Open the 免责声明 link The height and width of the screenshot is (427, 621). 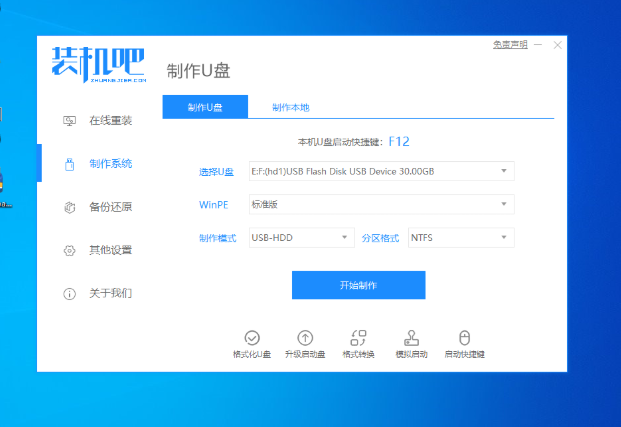(x=510, y=45)
